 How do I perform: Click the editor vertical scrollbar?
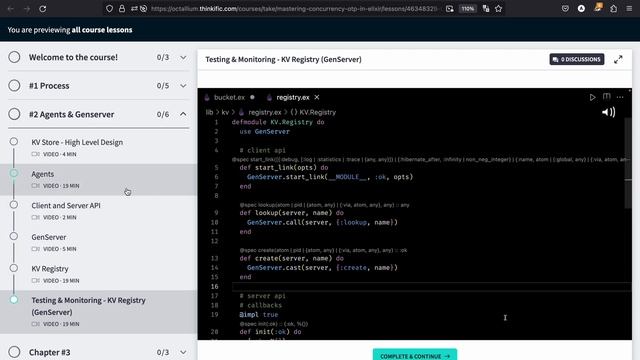coord(628,163)
